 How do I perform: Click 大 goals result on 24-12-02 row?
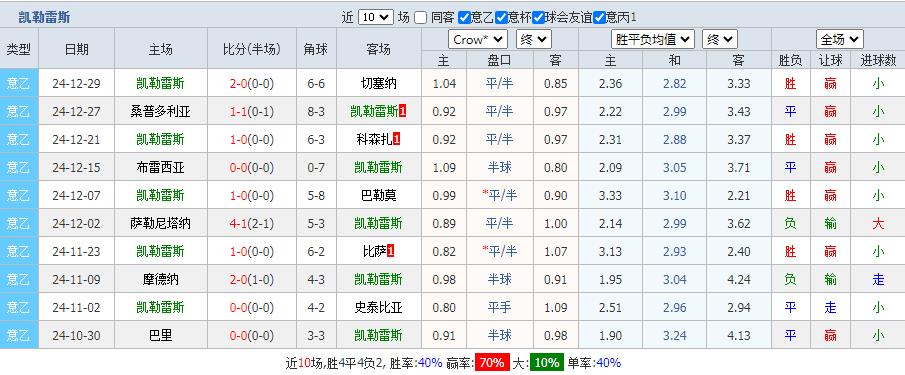point(878,223)
